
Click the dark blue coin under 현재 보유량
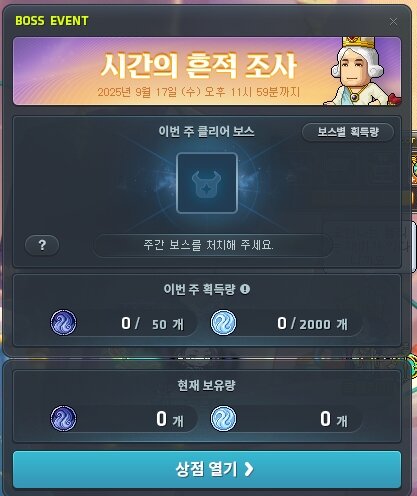tap(63, 418)
